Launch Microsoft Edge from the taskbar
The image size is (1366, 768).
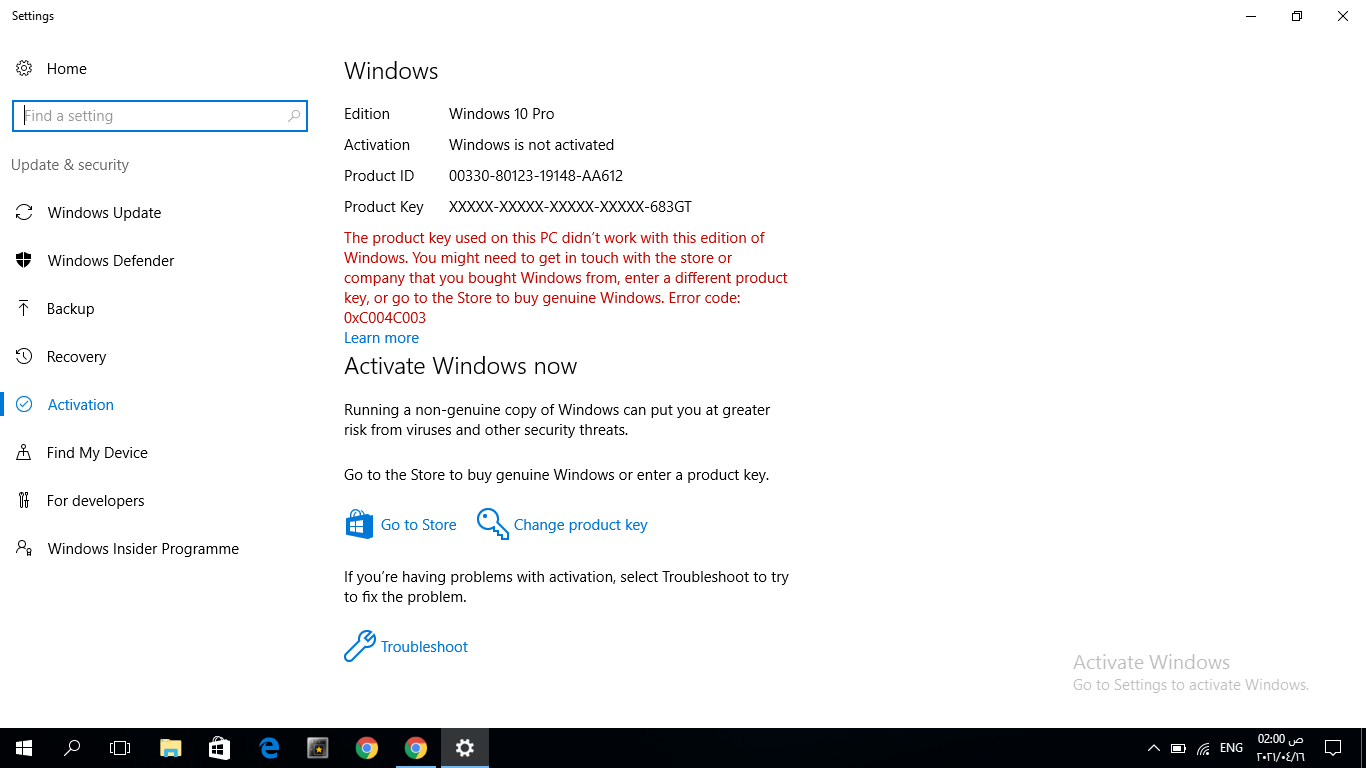click(x=269, y=748)
